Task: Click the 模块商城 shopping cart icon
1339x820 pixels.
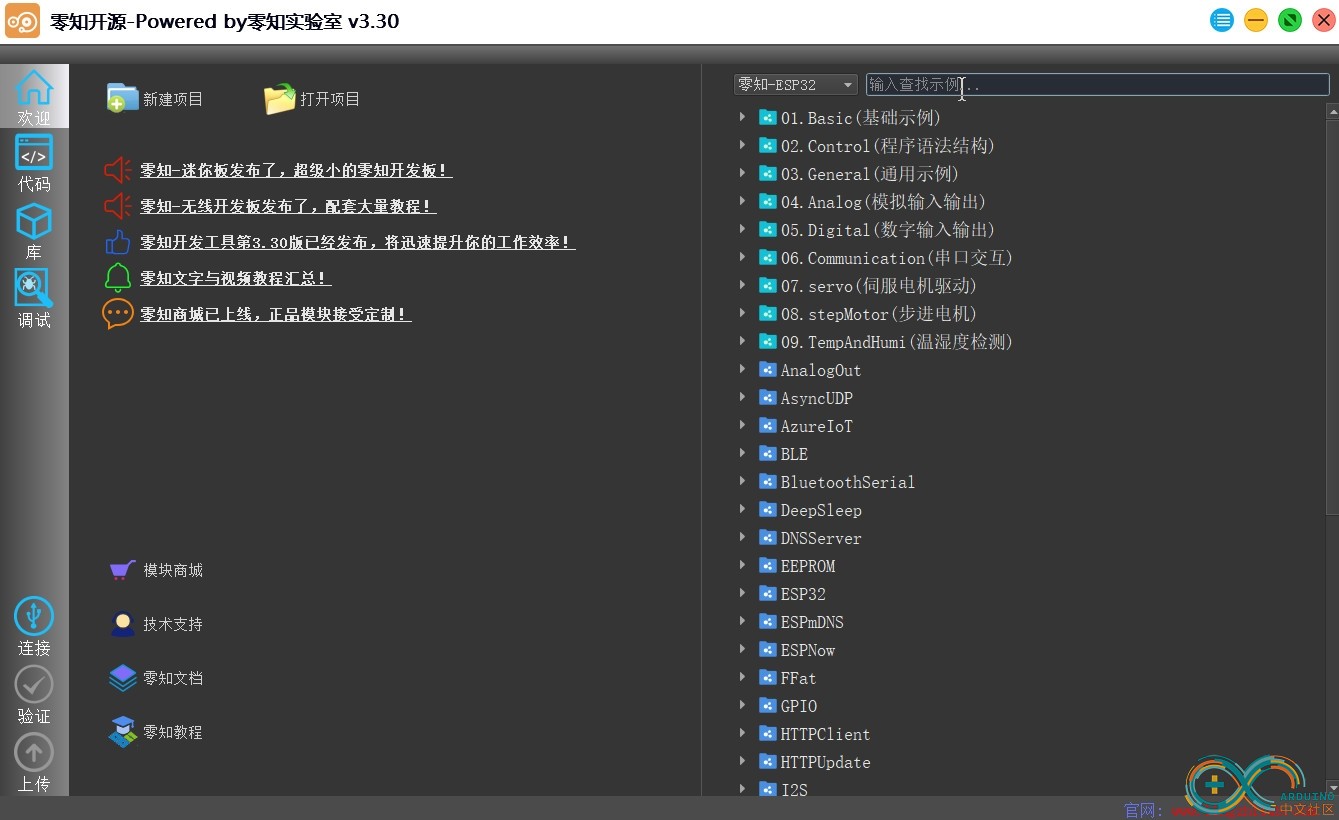Action: point(122,570)
